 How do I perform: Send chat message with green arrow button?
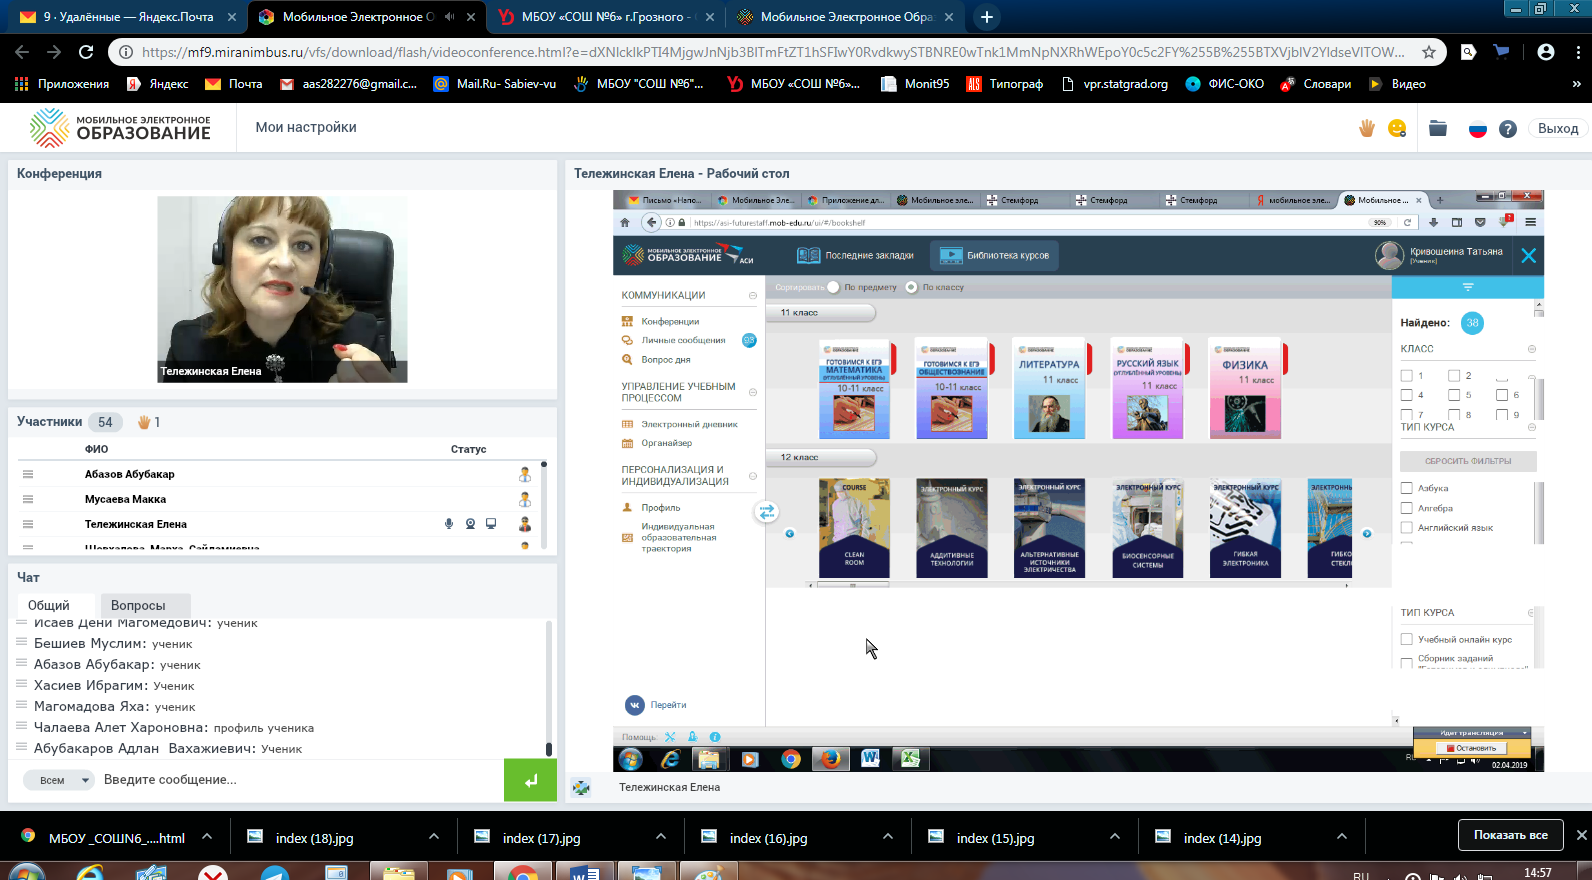(x=530, y=780)
